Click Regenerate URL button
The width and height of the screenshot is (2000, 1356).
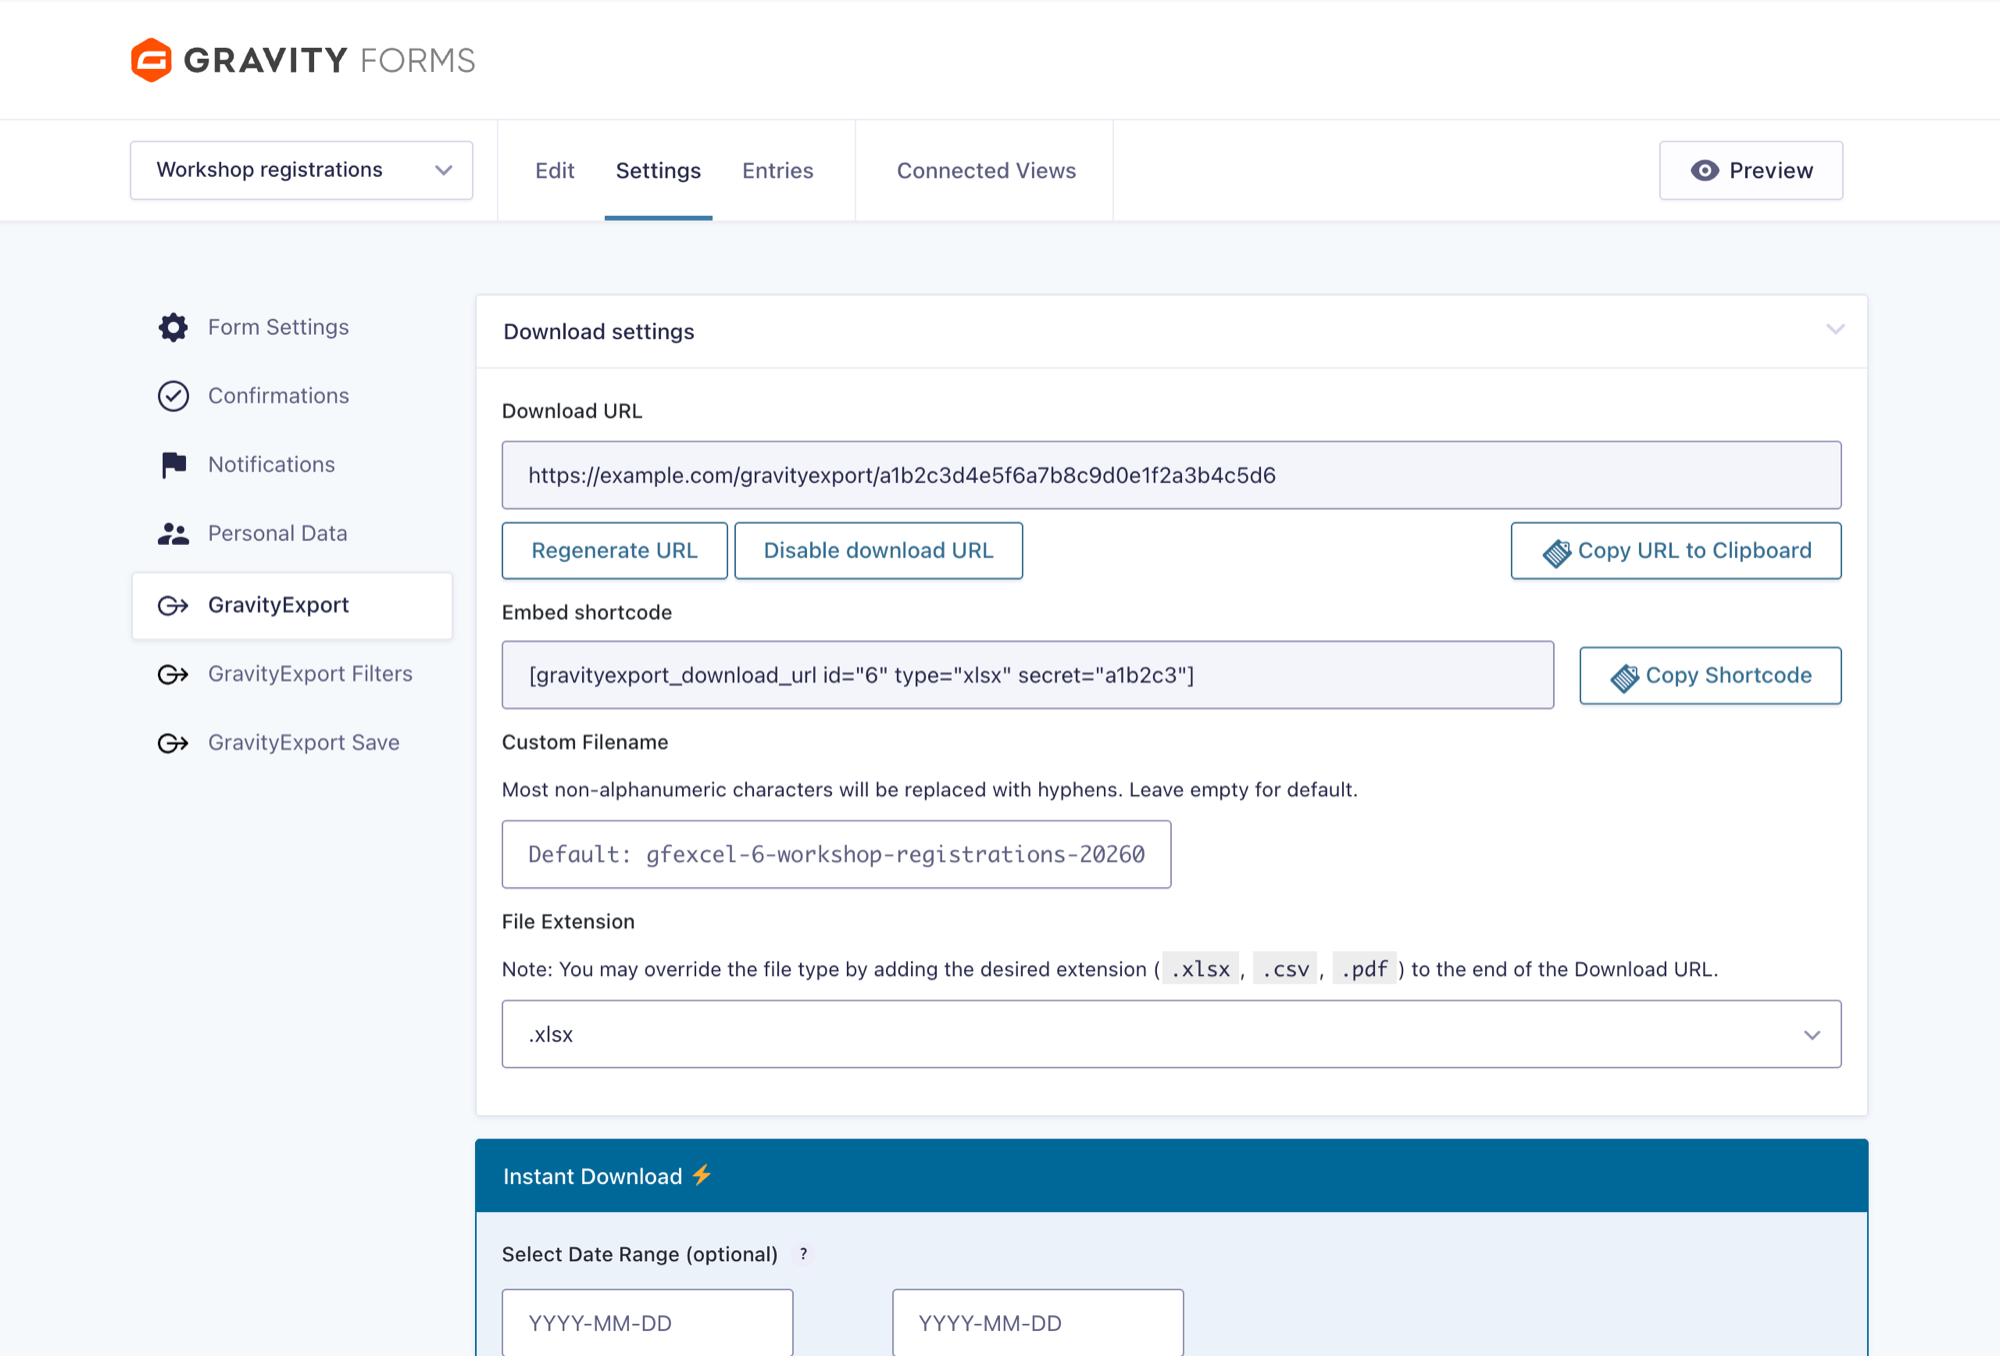coord(614,551)
